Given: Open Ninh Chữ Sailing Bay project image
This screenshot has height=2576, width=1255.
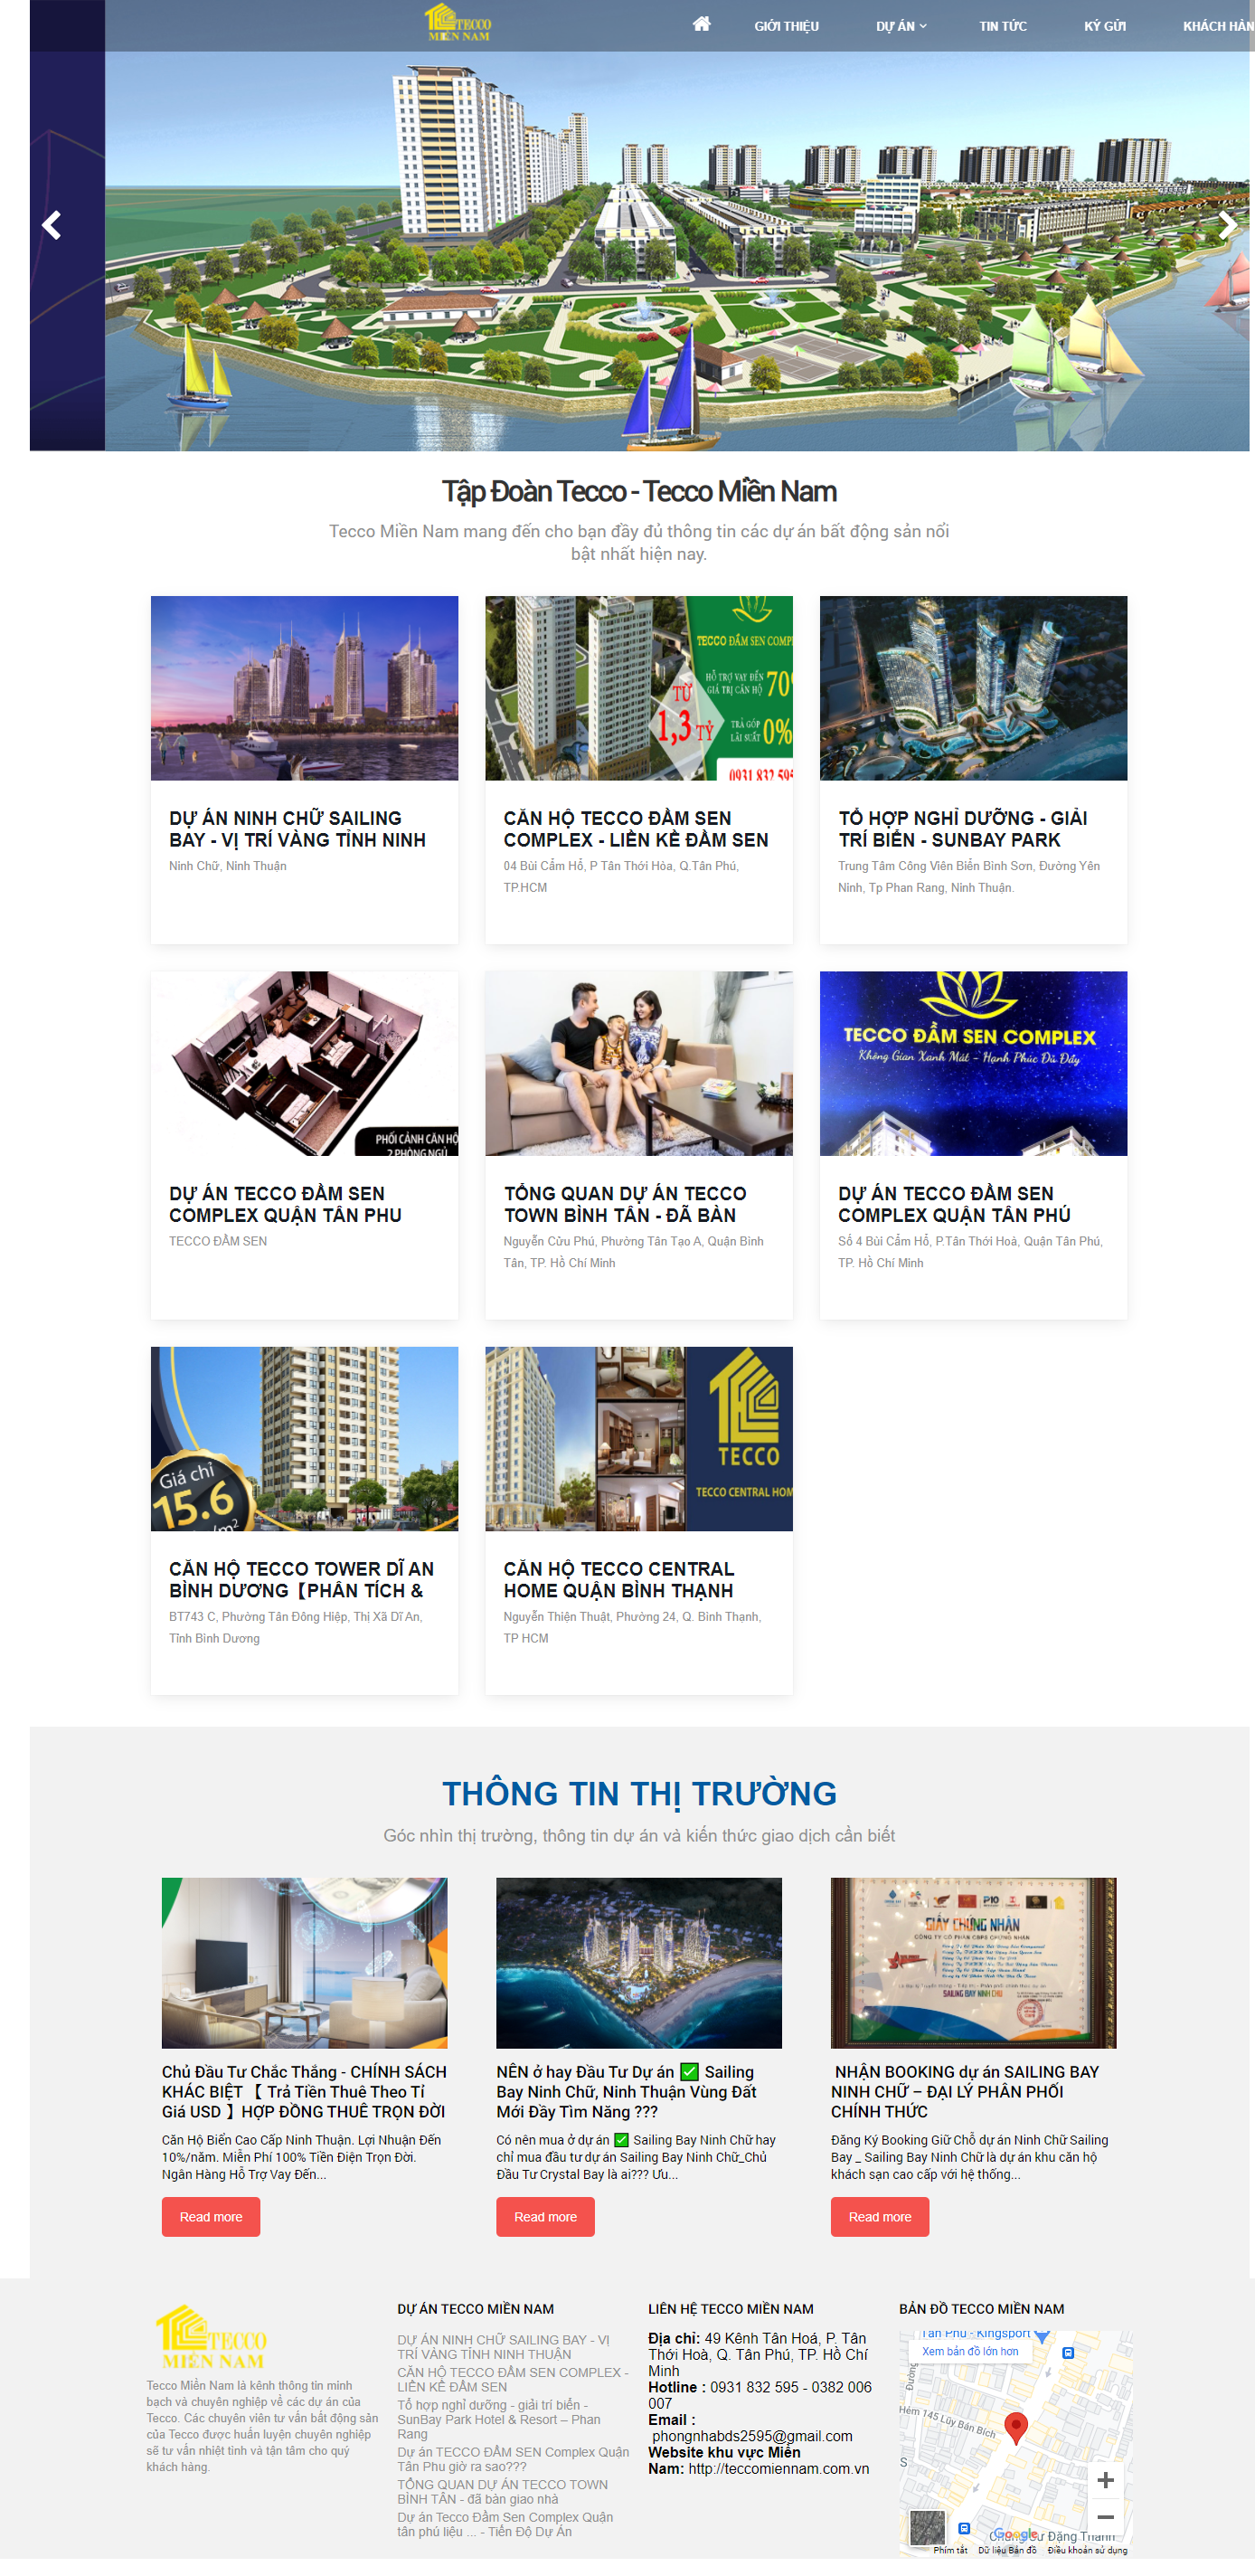Looking at the screenshot, I should 304,688.
